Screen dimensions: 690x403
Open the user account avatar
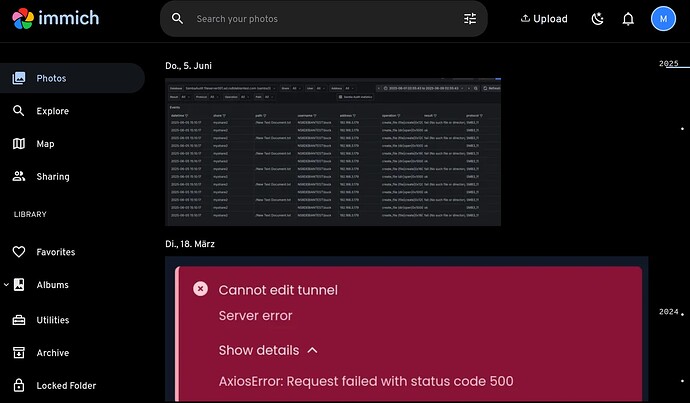coord(663,19)
